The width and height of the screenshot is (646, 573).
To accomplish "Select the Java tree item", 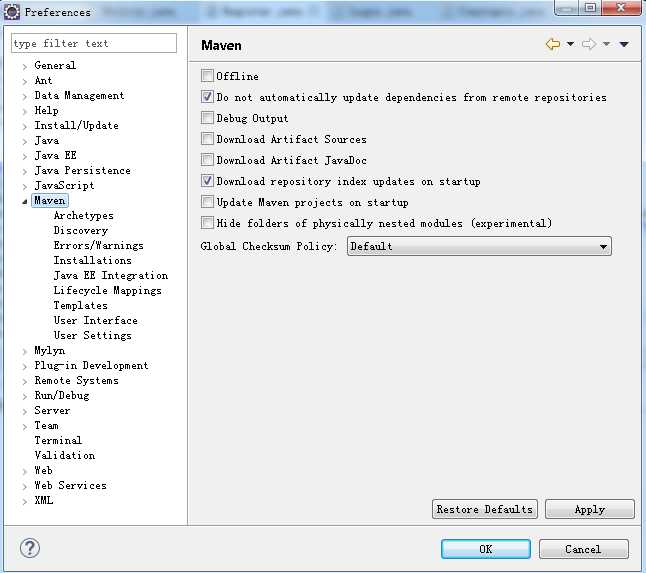I will (x=47, y=140).
